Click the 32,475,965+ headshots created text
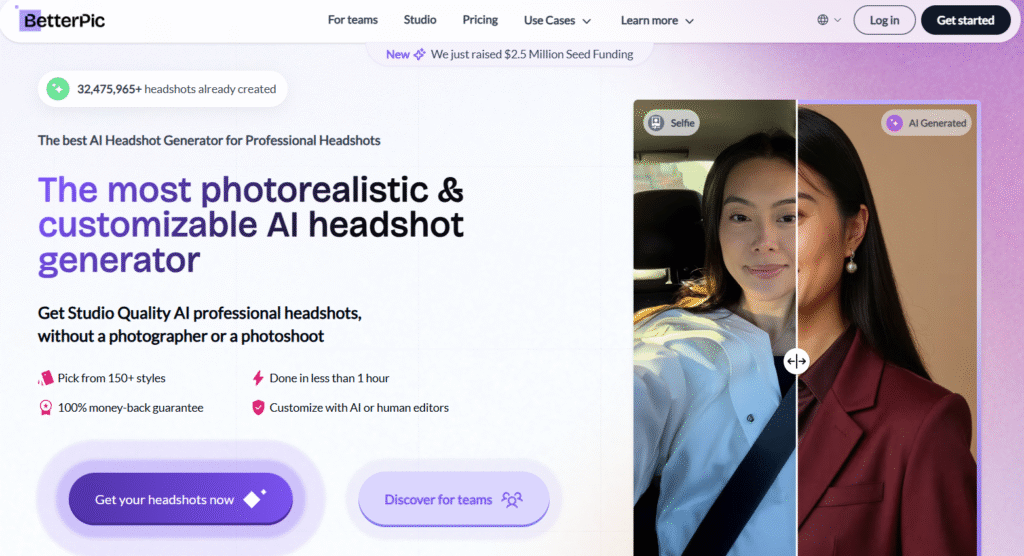 click(176, 89)
